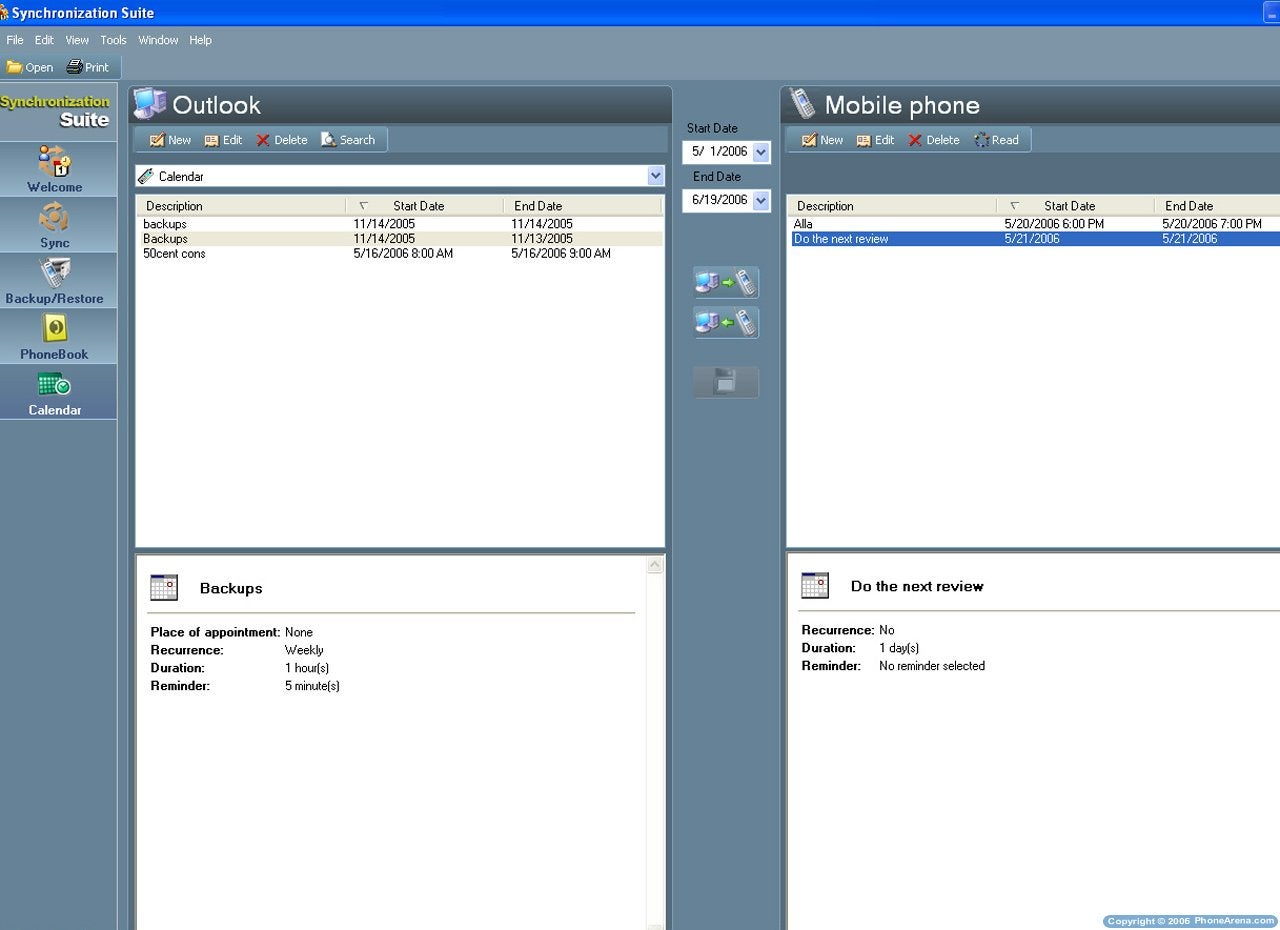The height and width of the screenshot is (930, 1280).
Task: Select the '50cent cons' appointment
Action: point(400,254)
